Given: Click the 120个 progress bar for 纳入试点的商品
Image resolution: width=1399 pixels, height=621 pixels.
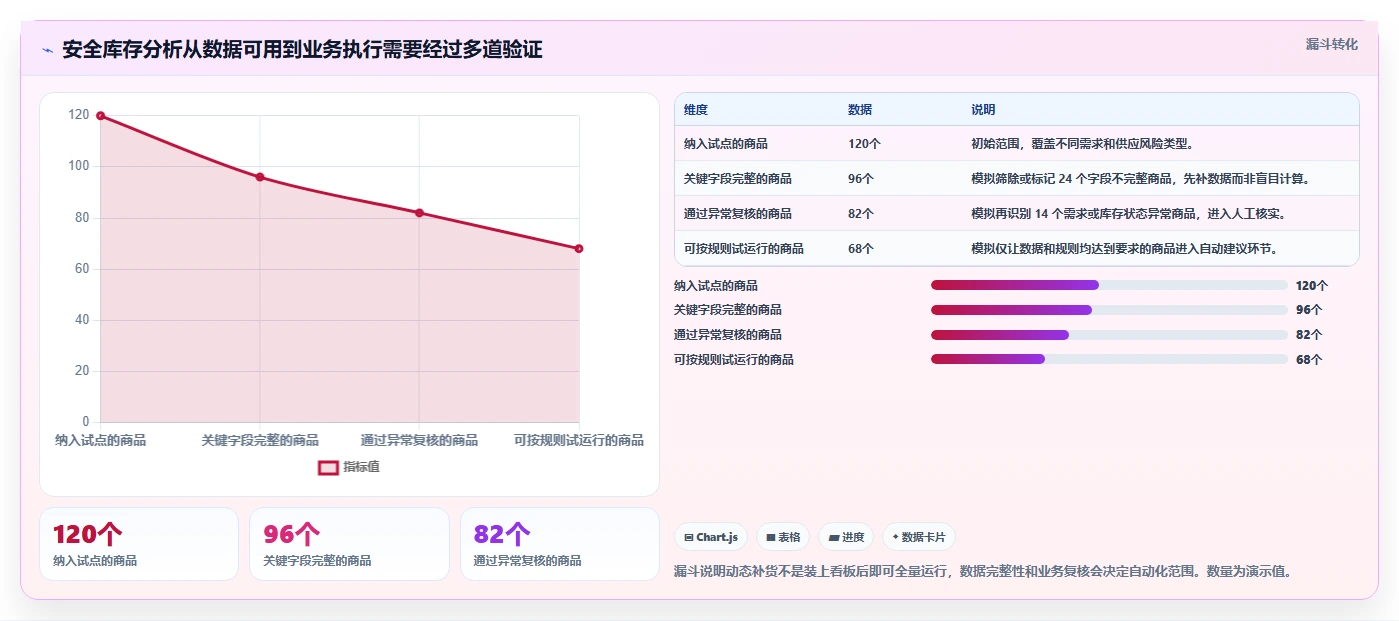Looking at the screenshot, I should [1109, 285].
